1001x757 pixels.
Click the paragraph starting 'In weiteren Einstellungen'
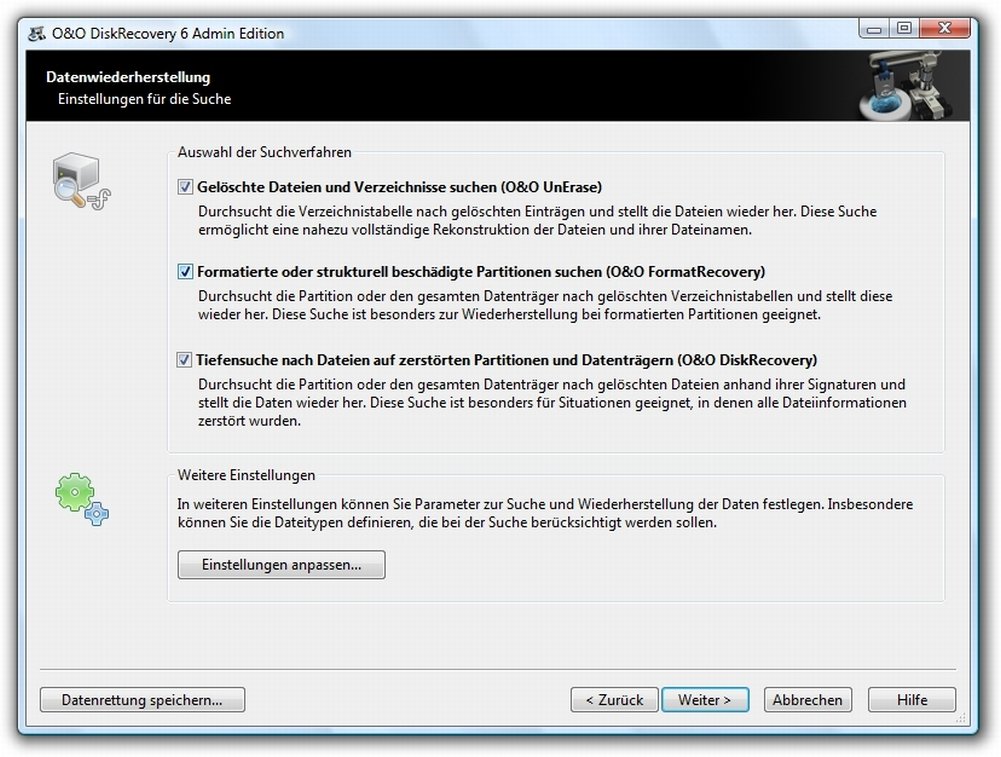point(545,513)
